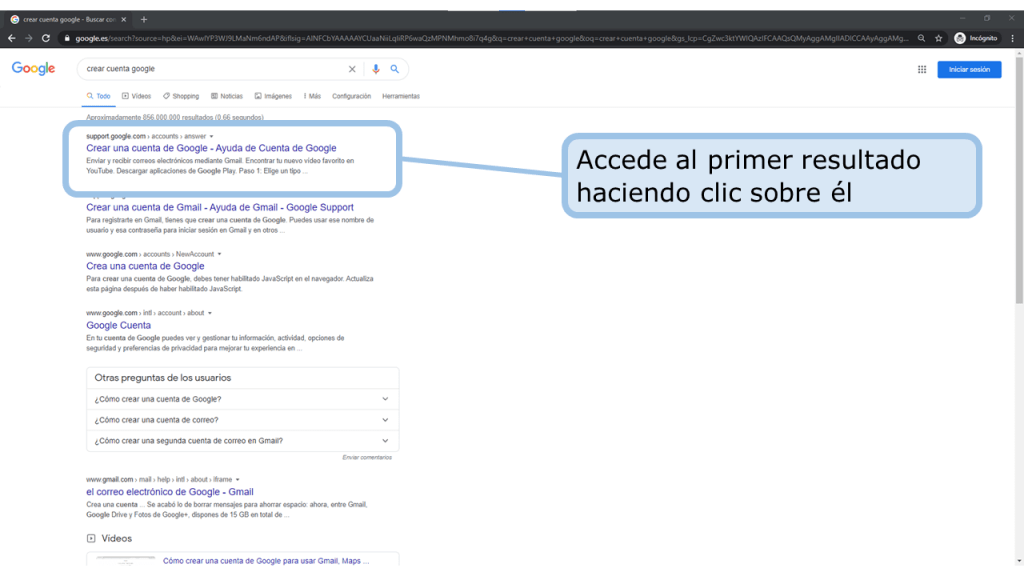Screen dimensions: 1024x576
Task: Click the scroll-down arrow on the scrollbar
Action: click(1019, 561)
